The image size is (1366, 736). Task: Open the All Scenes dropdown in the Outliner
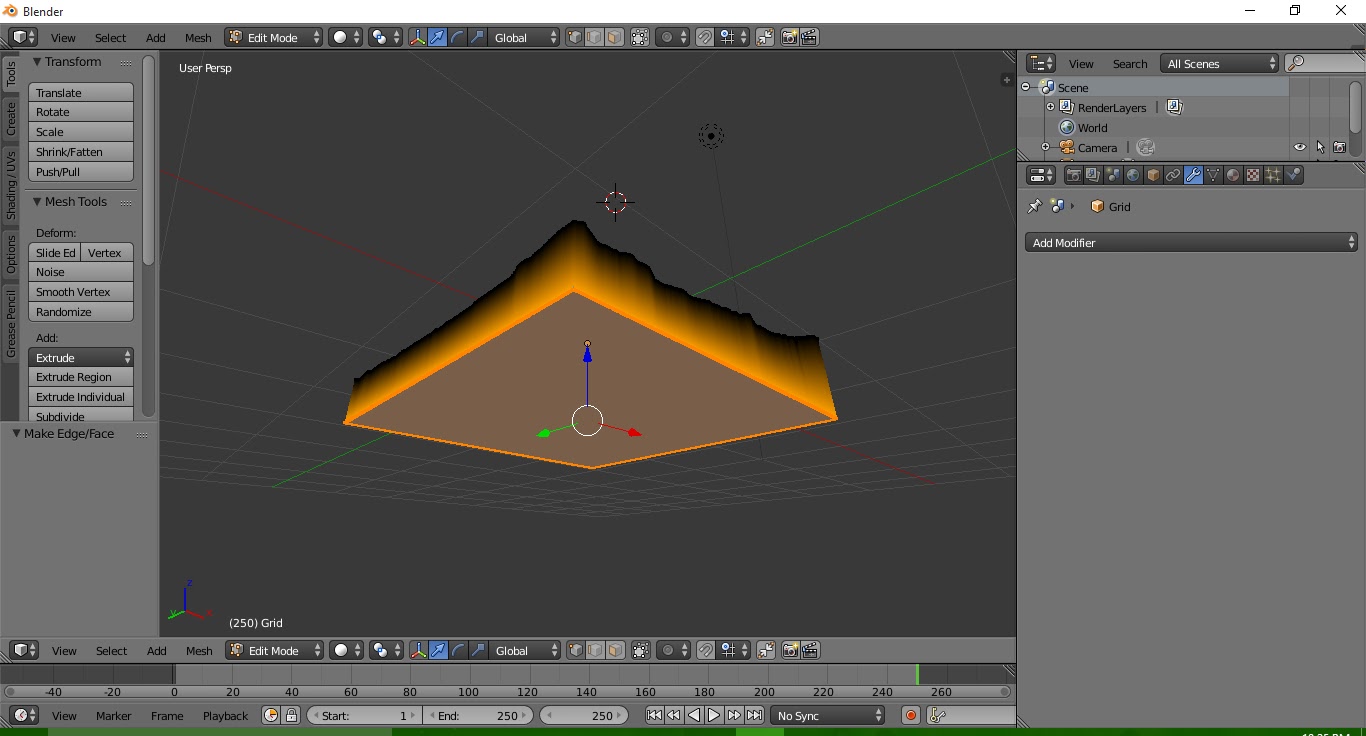click(x=1218, y=63)
